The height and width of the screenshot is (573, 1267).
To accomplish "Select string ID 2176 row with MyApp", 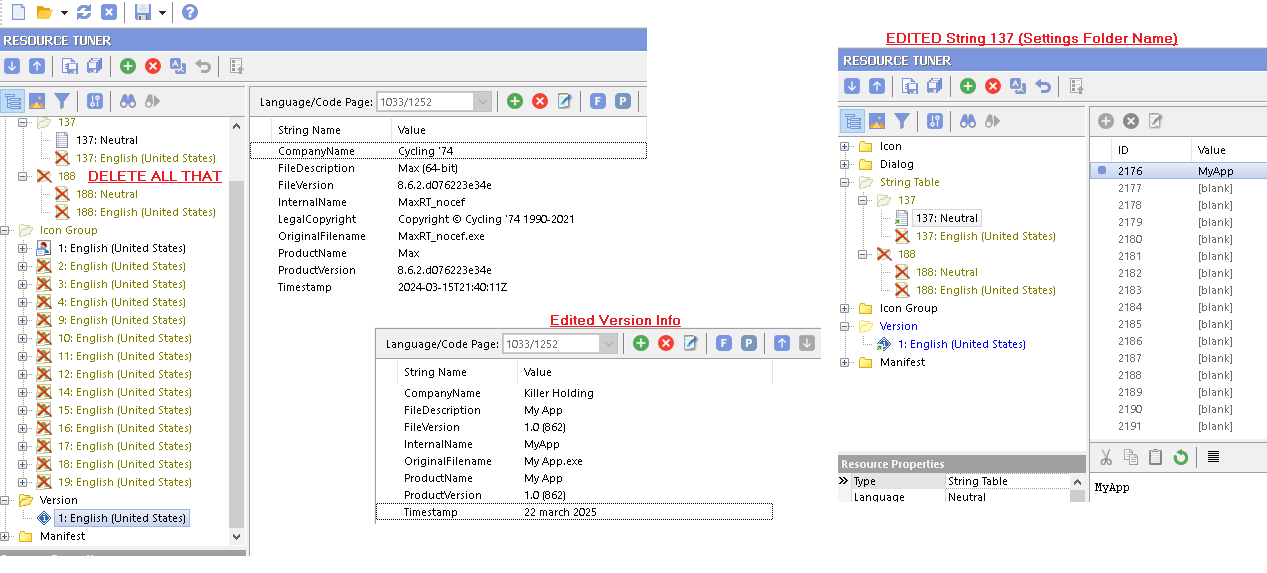I will pyautogui.click(x=1176, y=171).
